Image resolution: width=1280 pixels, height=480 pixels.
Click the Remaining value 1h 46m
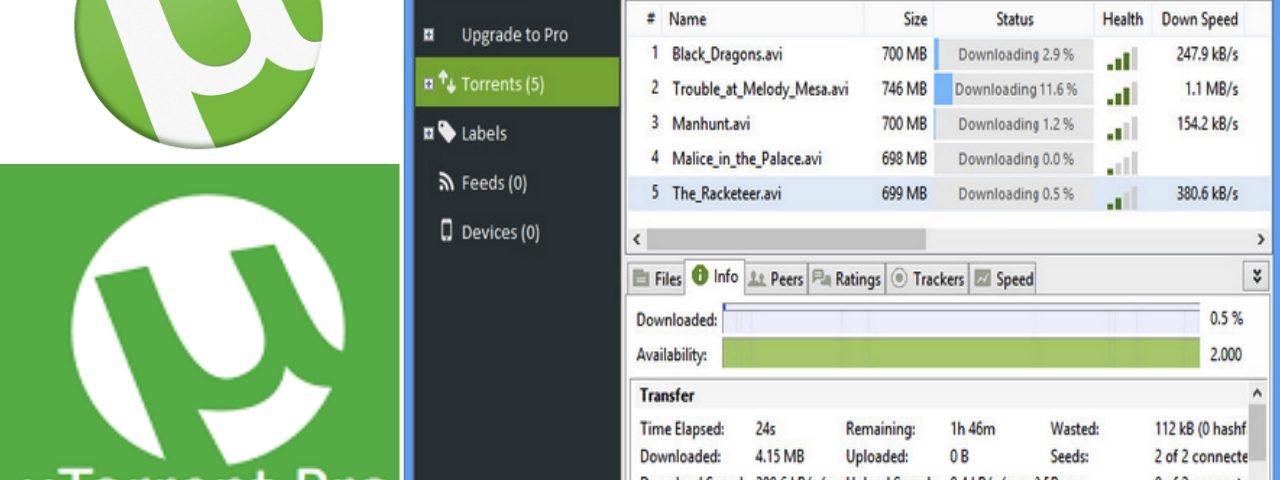point(971,429)
